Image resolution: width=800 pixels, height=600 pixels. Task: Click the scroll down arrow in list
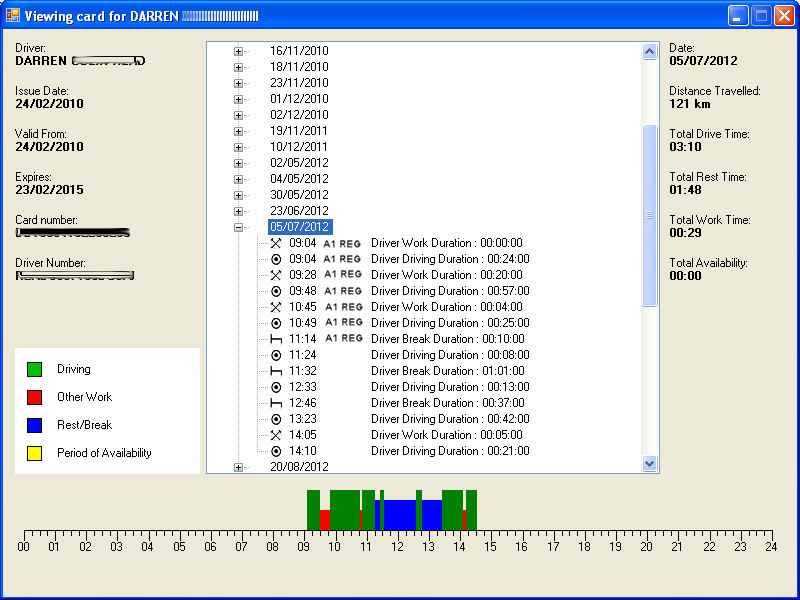click(x=649, y=464)
